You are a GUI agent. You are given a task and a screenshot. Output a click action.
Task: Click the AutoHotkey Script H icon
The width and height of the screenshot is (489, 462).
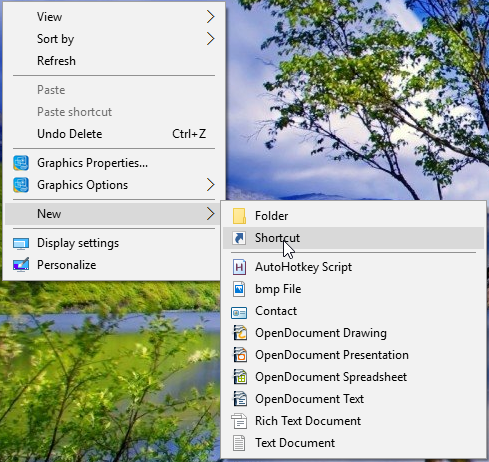point(239,267)
